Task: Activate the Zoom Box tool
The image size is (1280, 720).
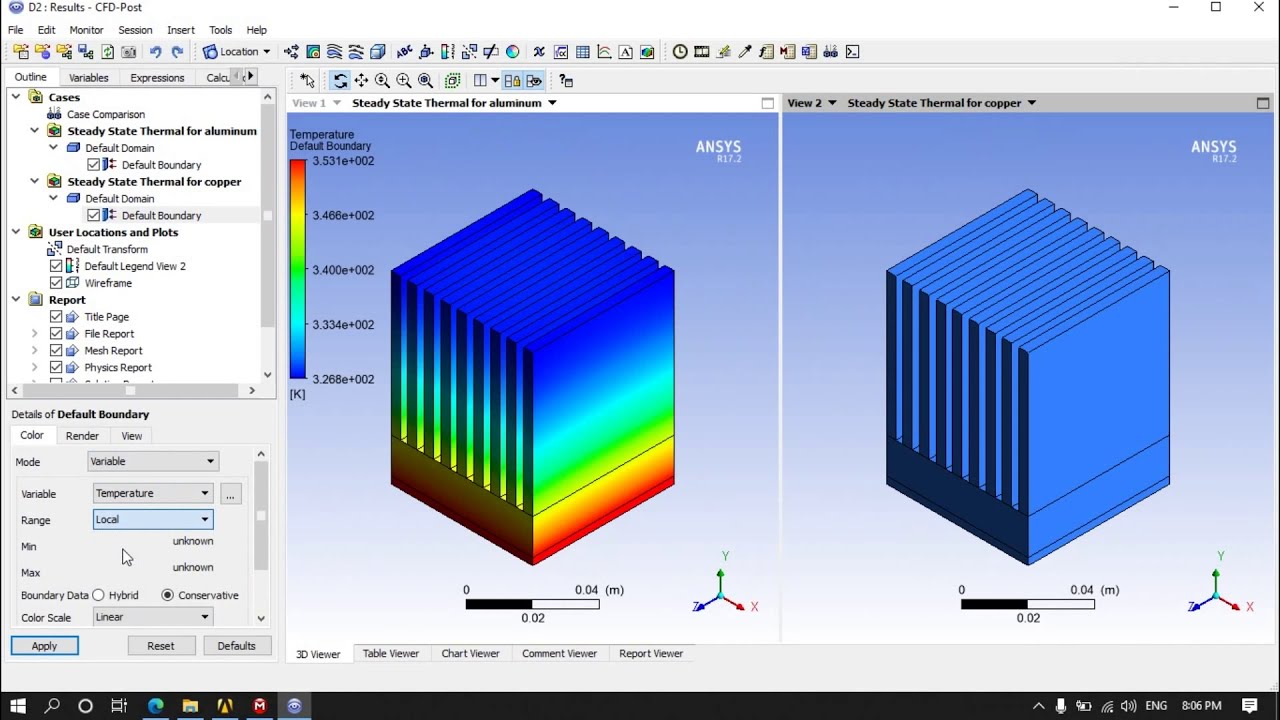Action: 404,81
